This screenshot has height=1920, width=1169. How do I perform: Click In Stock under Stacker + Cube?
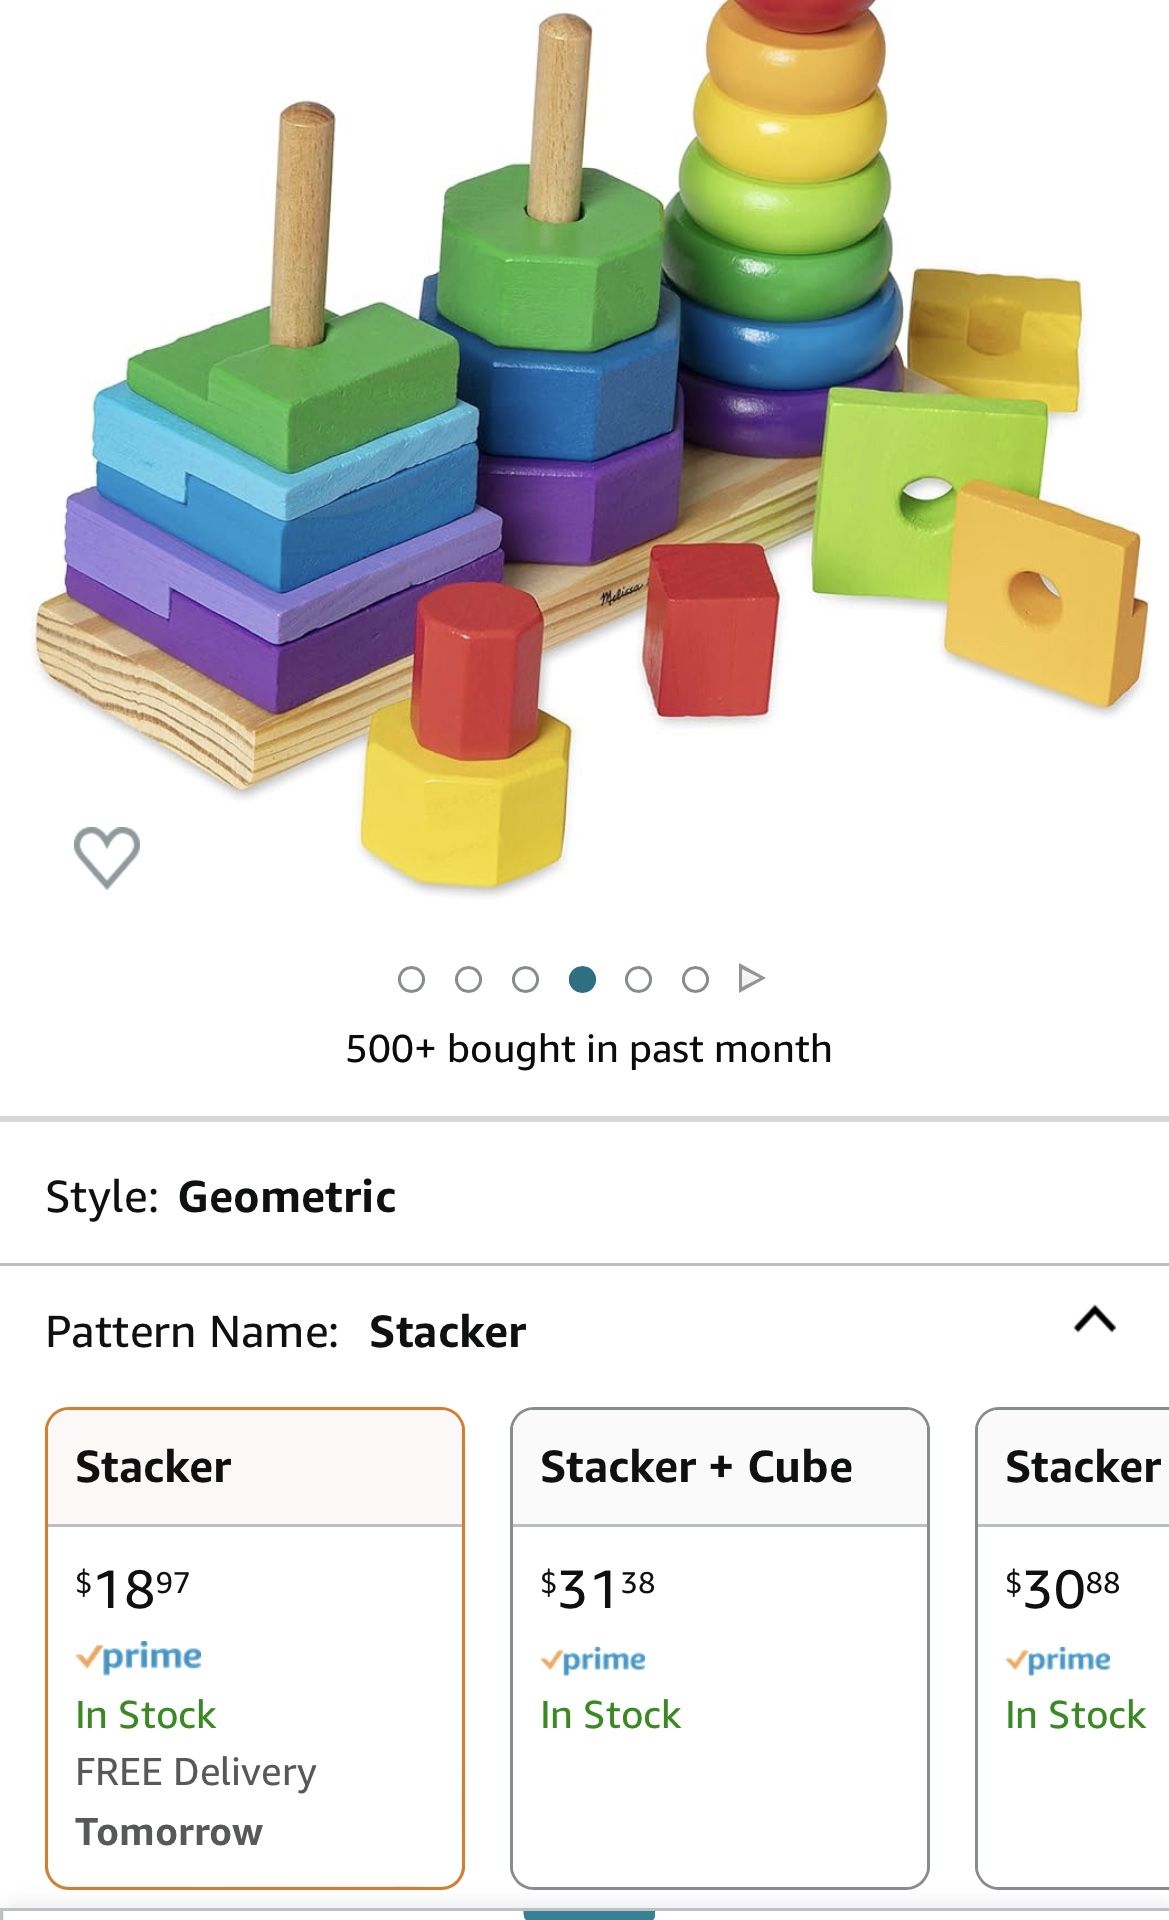click(x=609, y=1715)
